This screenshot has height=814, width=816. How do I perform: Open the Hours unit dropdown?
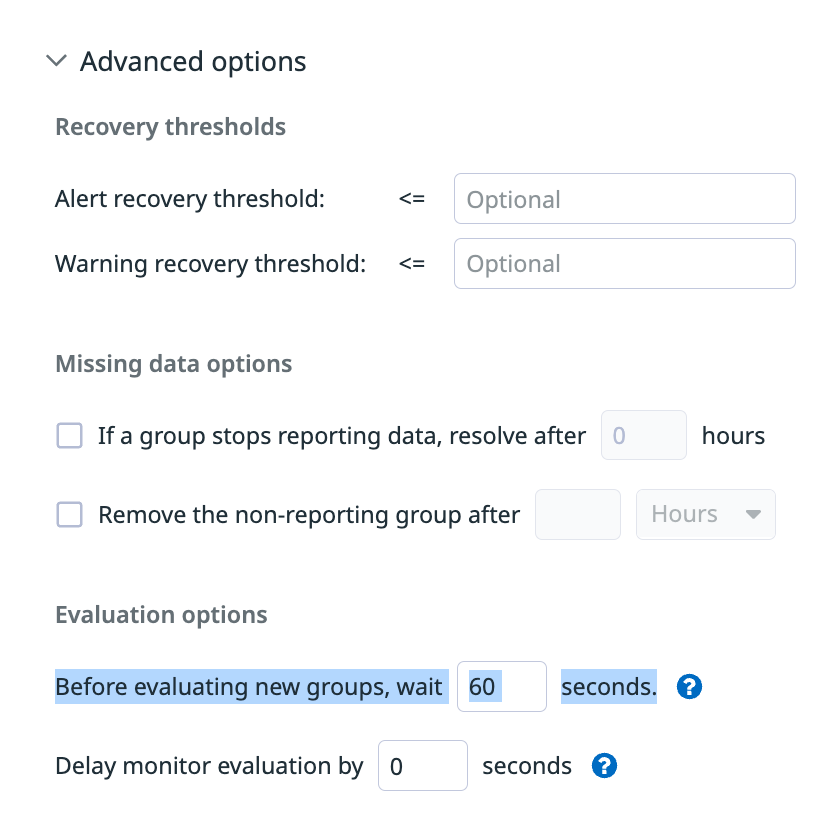pyautogui.click(x=705, y=515)
